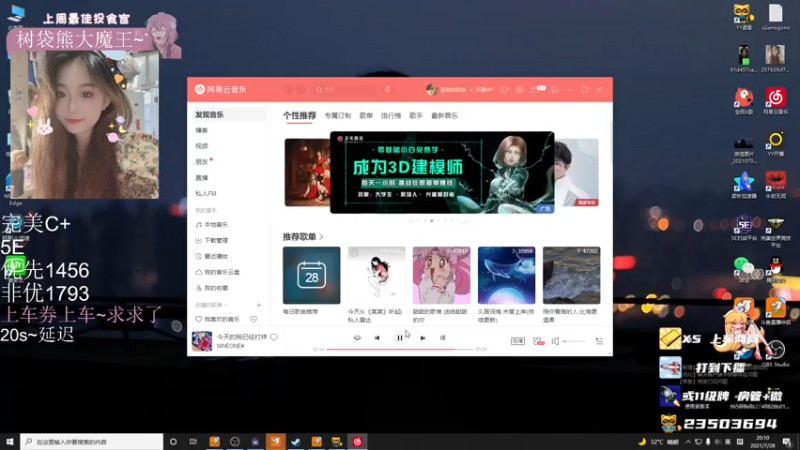Pause the playing song
Viewport: 800px width, 450px height.
click(399, 338)
